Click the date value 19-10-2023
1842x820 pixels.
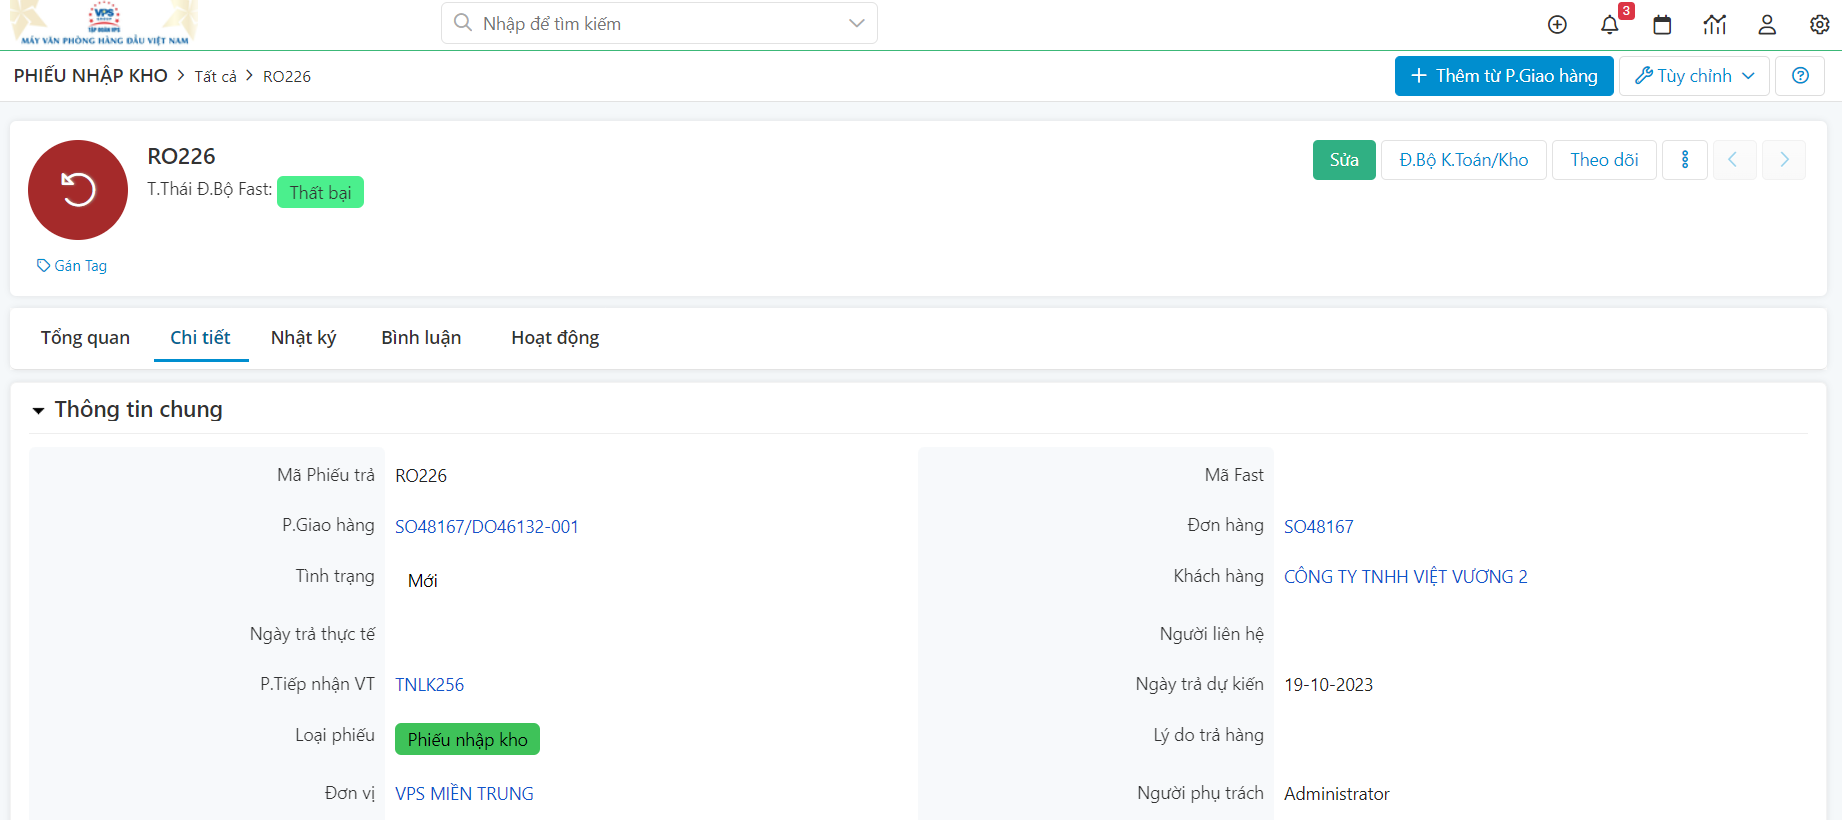1328,685
